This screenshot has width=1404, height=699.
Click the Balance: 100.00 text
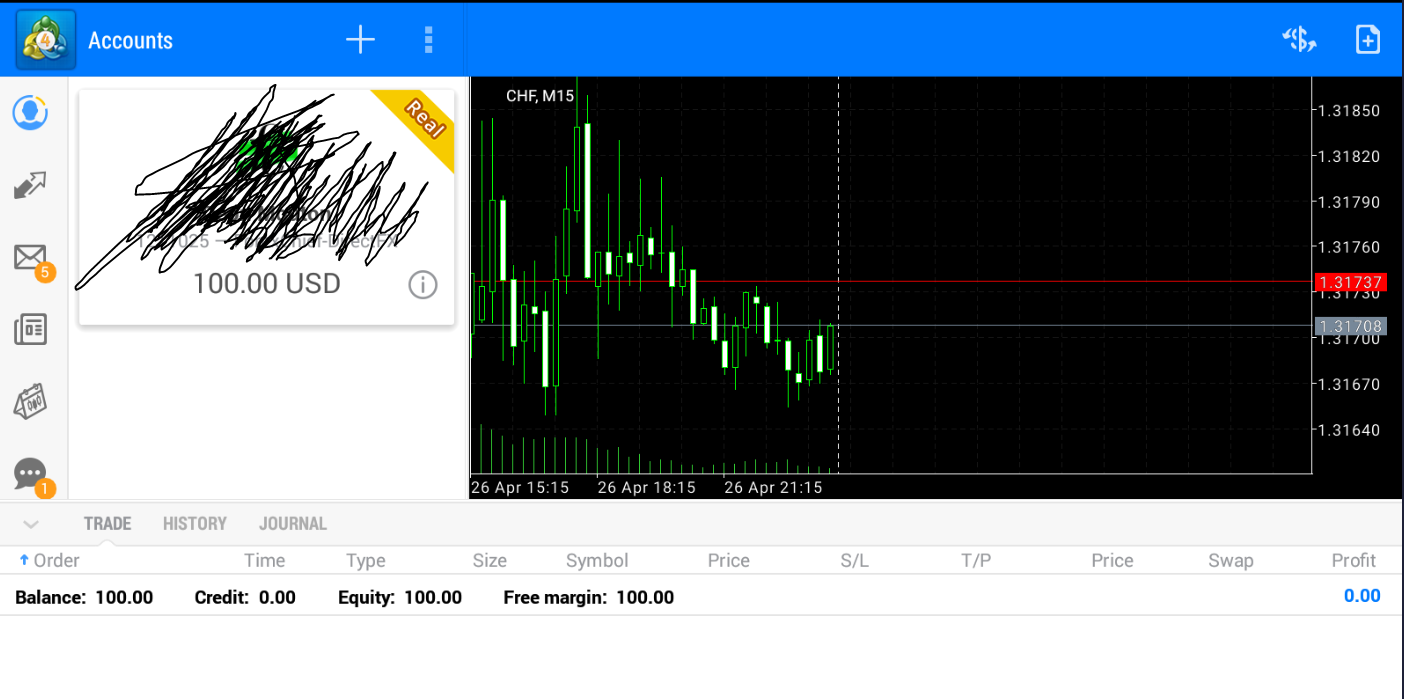tap(84, 597)
